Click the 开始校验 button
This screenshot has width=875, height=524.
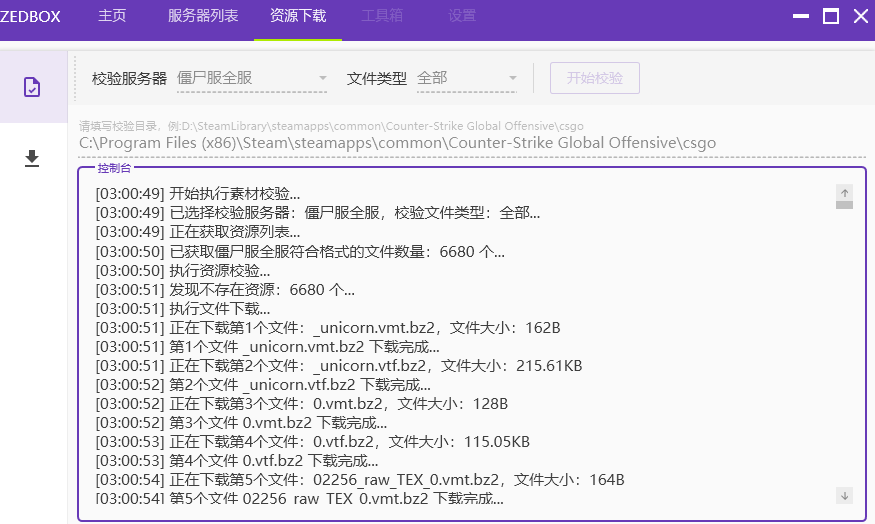coord(595,78)
